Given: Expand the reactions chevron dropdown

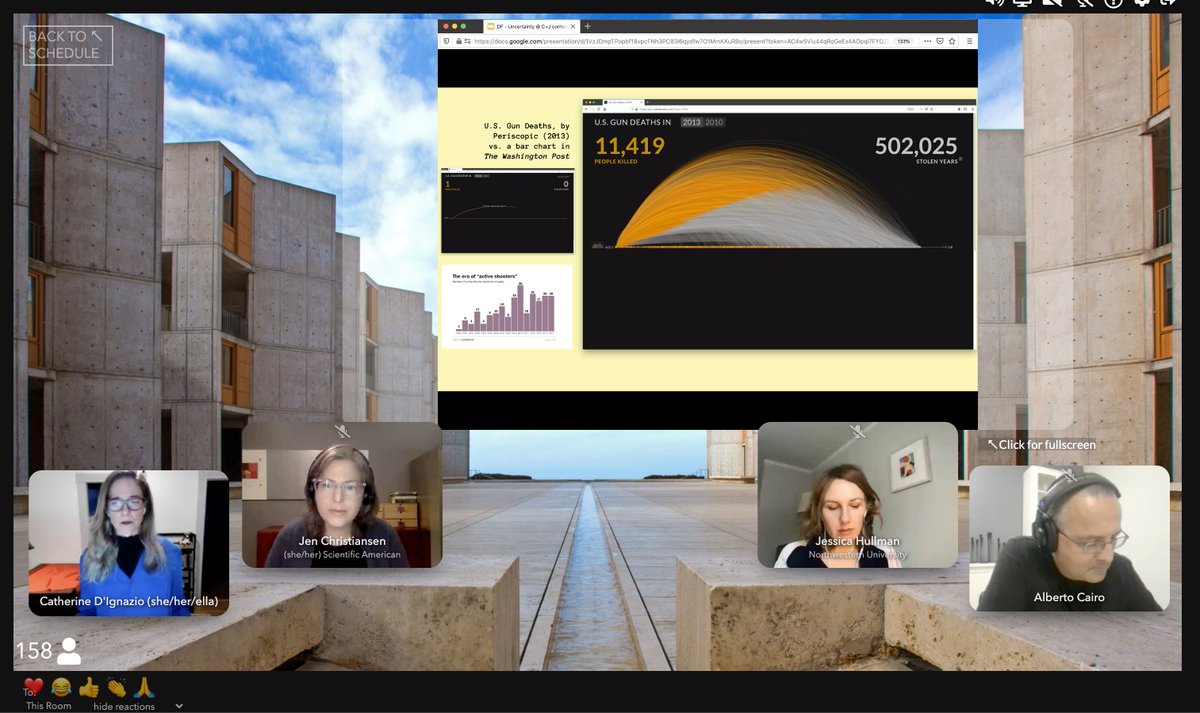Looking at the screenshot, I should 179,706.
